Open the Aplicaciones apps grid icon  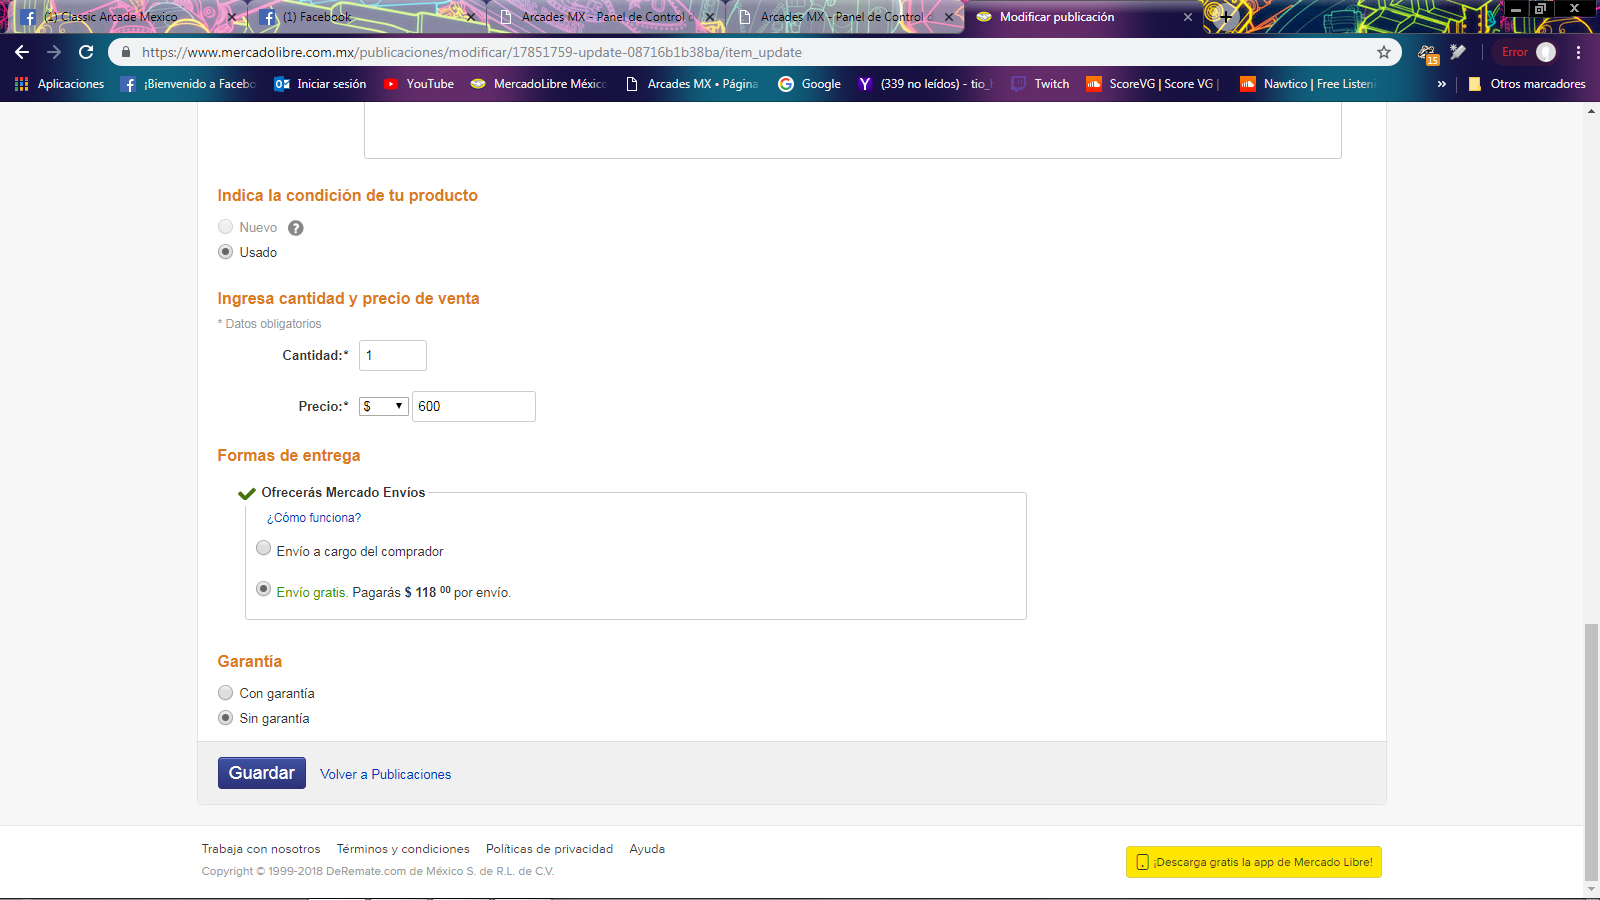pos(21,84)
